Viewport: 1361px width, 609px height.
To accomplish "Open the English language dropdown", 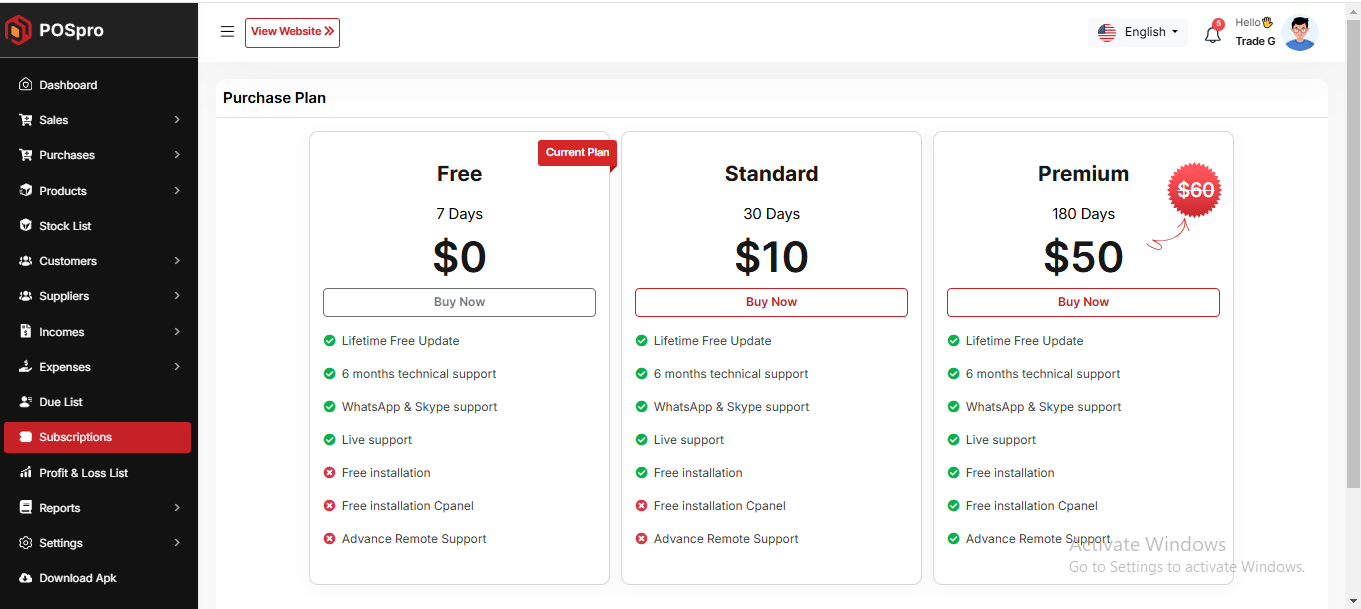I will tap(1138, 32).
